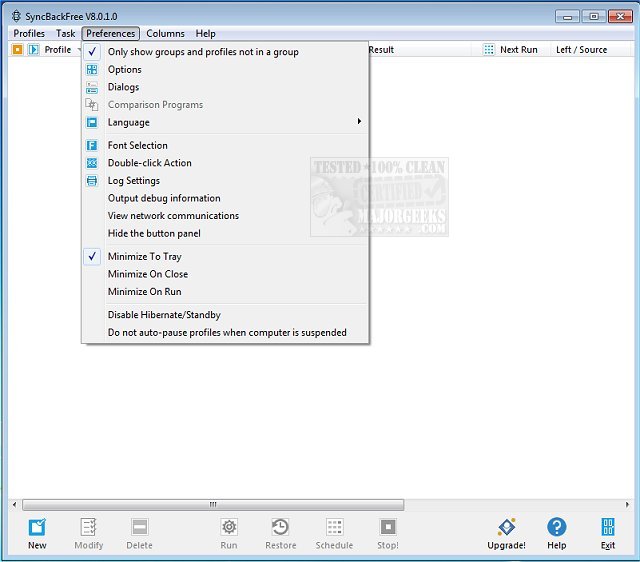Viewport: 640px width, 562px height.
Task: Click the Run gear icon
Action: 229,527
